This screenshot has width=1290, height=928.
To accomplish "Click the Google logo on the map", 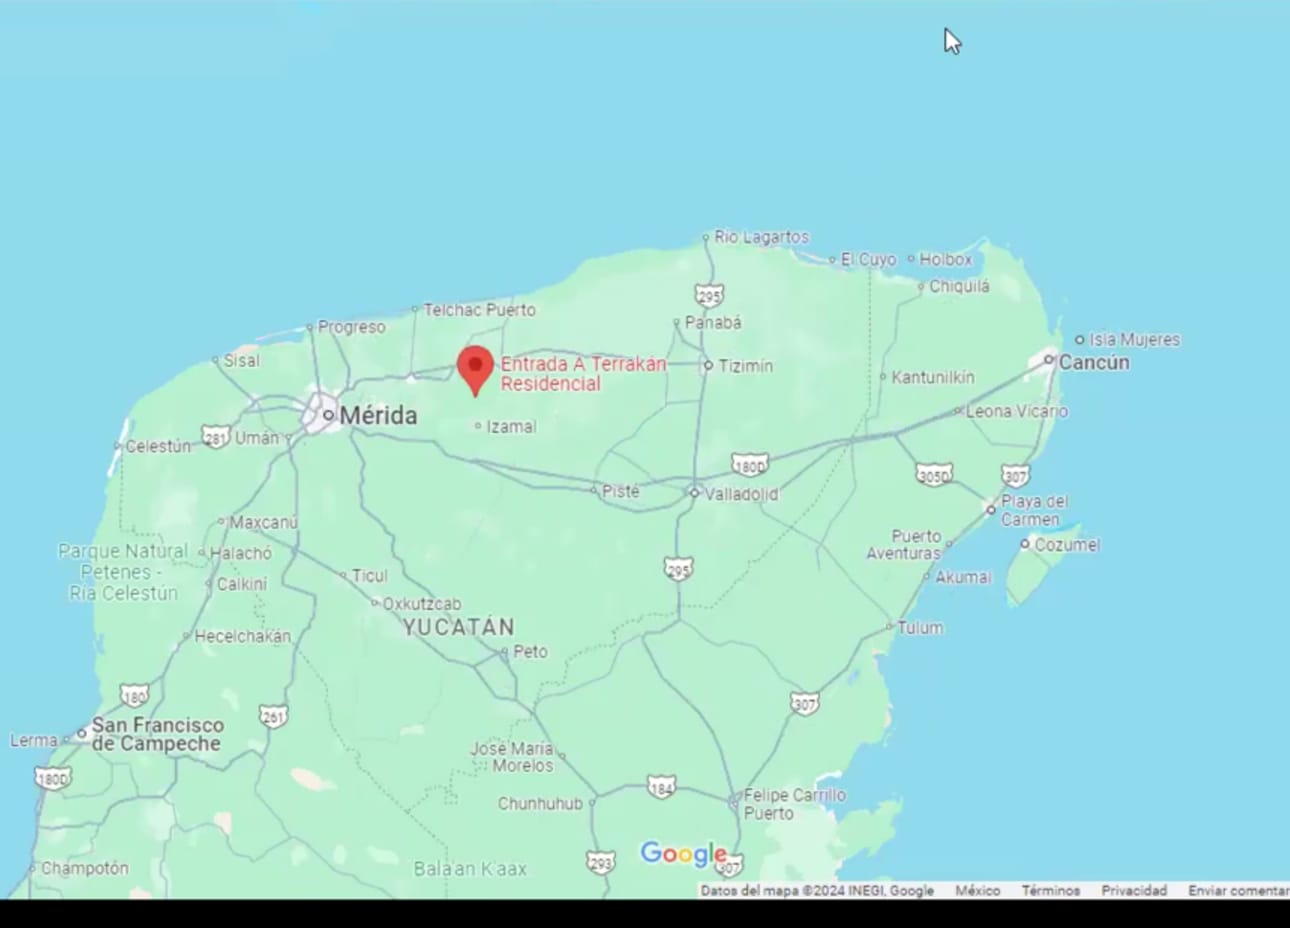I will click(x=683, y=854).
